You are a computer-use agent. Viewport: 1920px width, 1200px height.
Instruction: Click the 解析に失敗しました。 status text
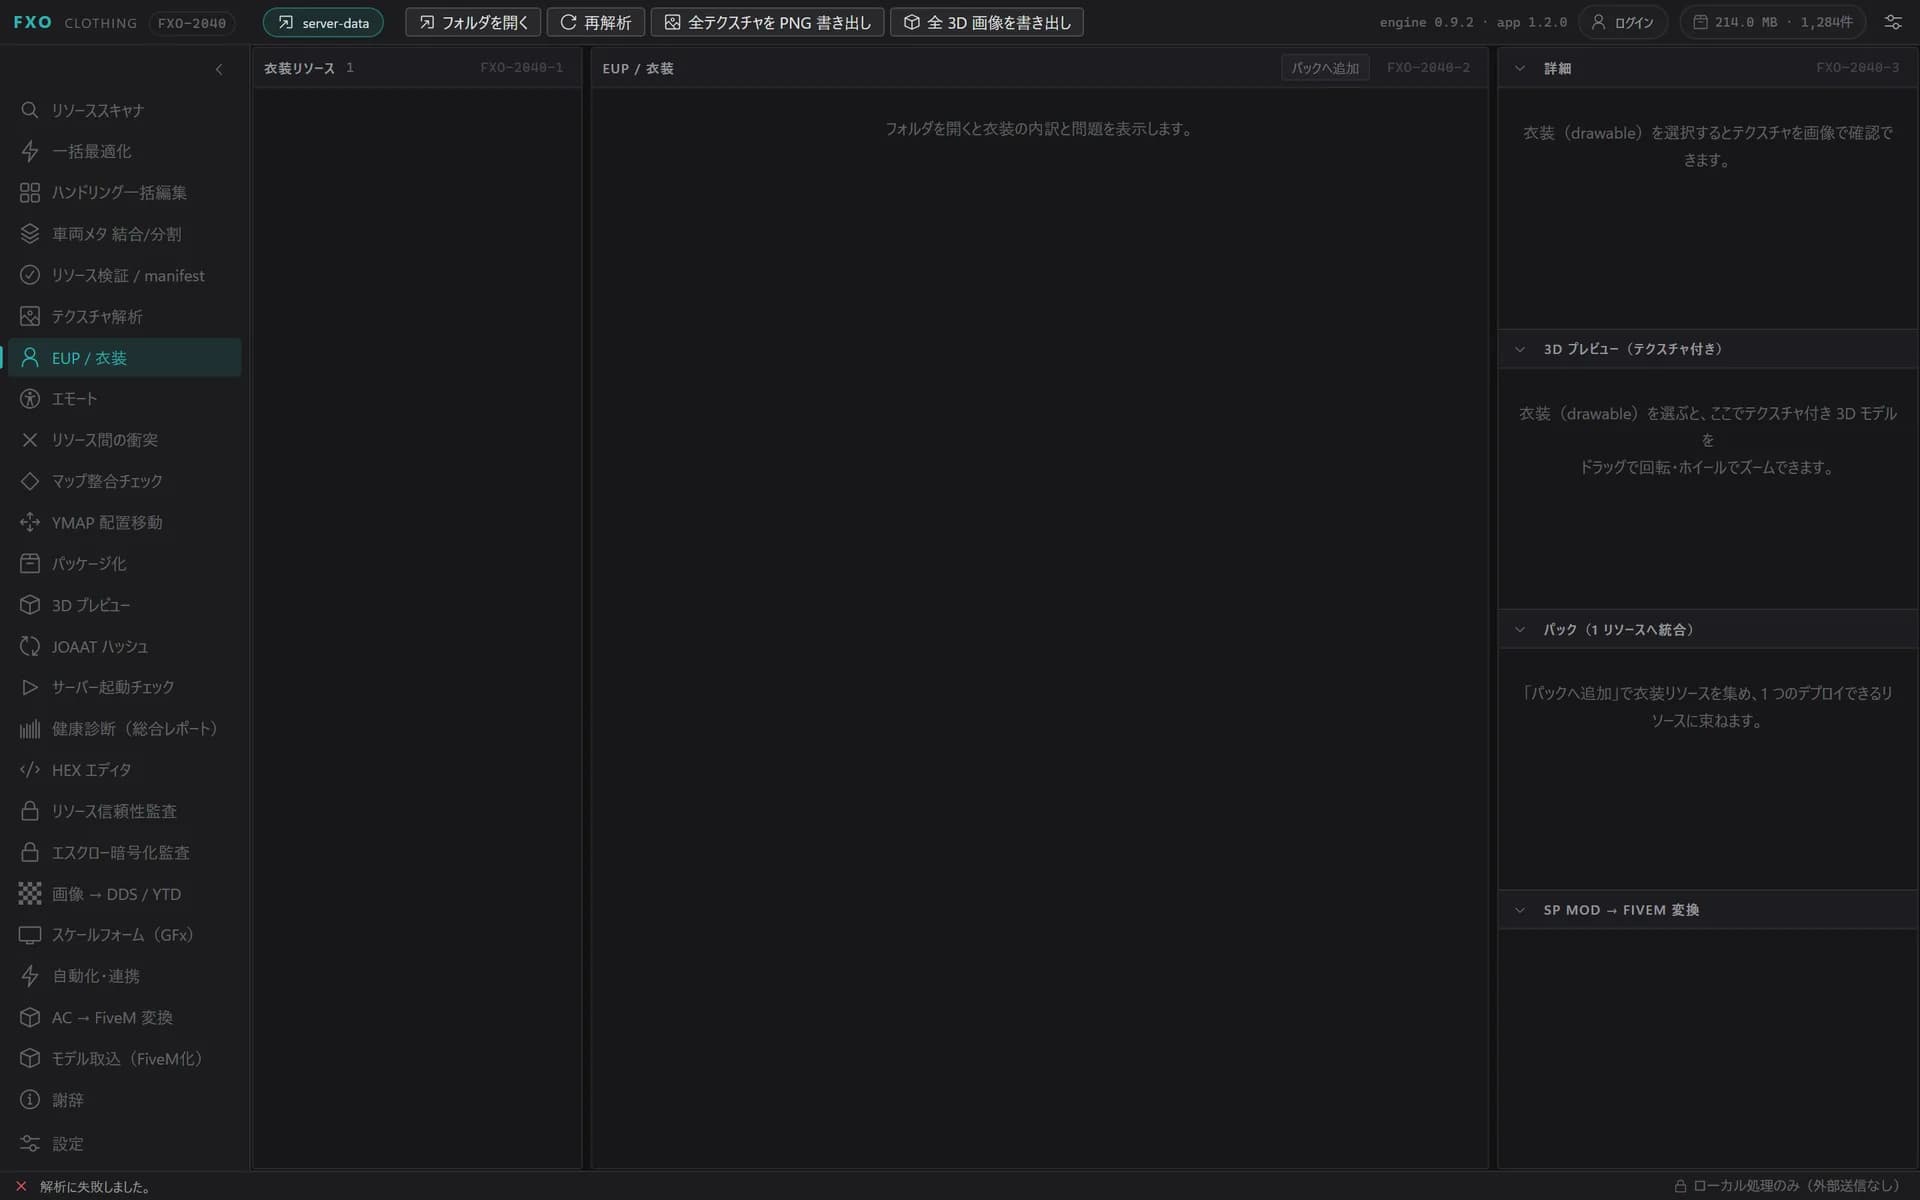coord(97,1187)
